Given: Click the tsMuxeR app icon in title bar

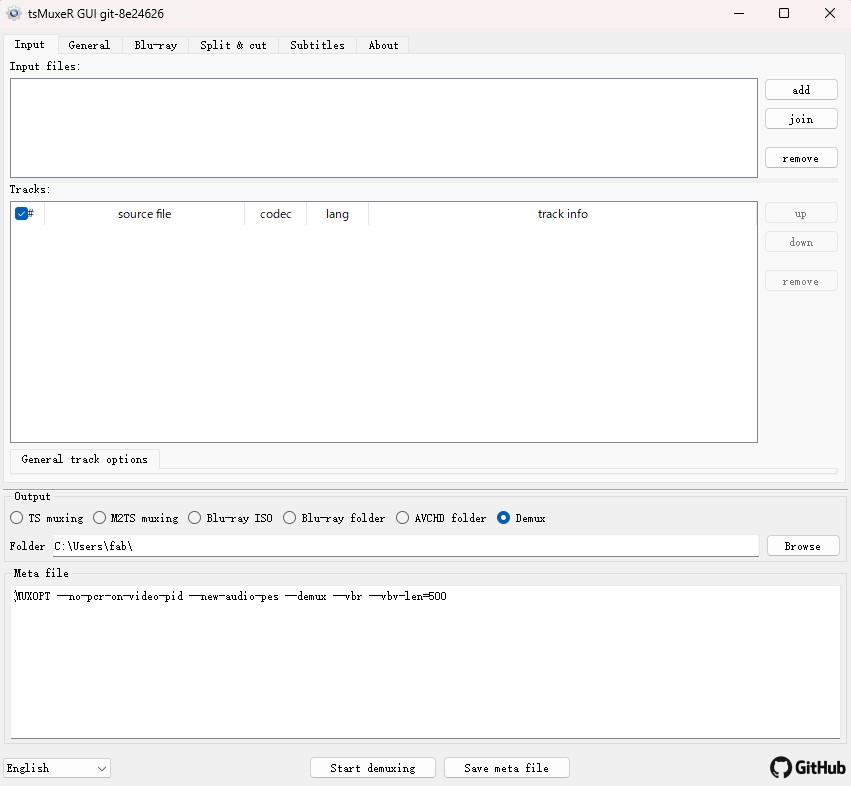Looking at the screenshot, I should 14,14.
